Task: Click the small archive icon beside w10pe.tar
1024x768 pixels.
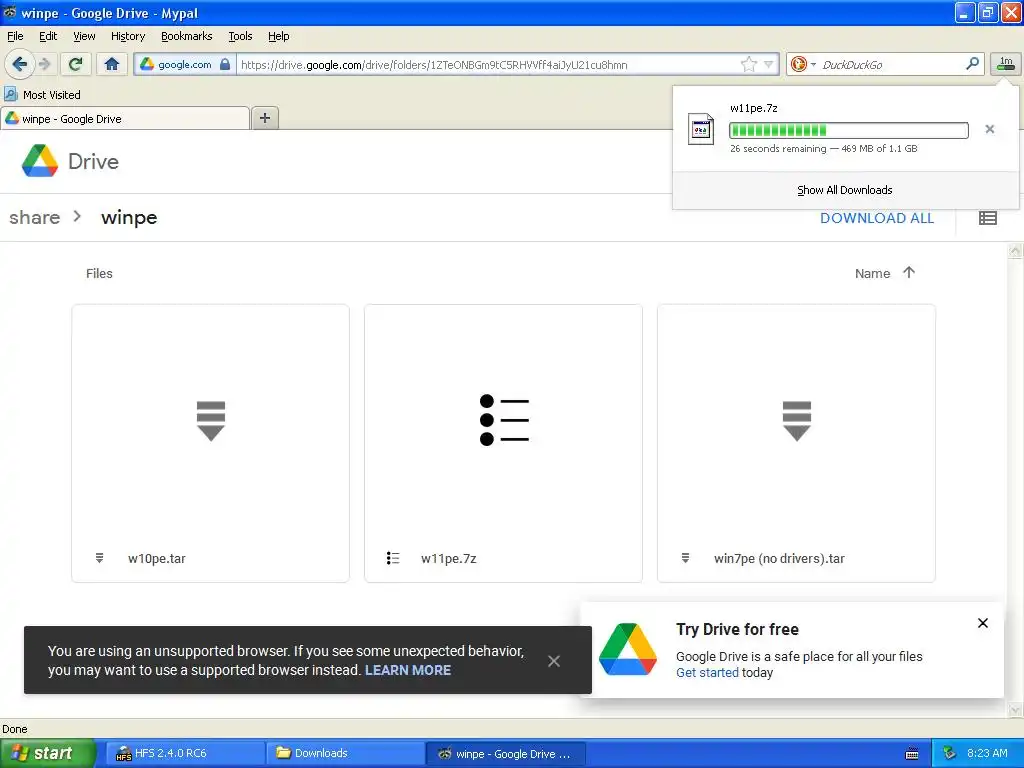Action: pos(99,558)
